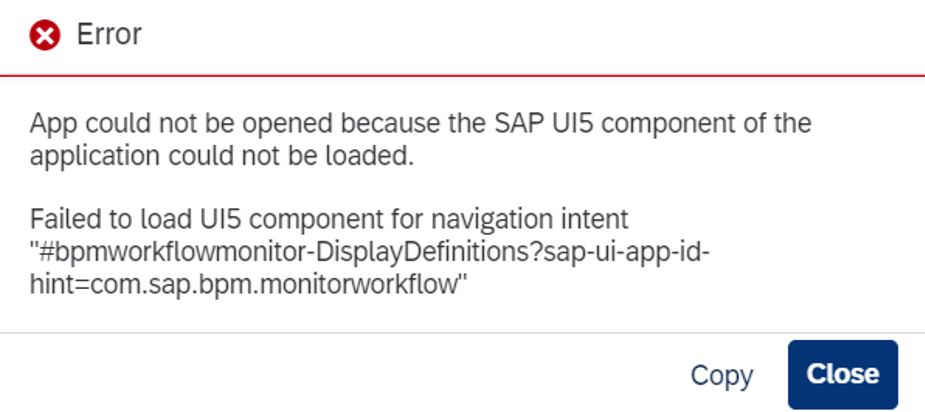Click empty header space right of Error title
The image size is (925, 412).
click(x=531, y=34)
